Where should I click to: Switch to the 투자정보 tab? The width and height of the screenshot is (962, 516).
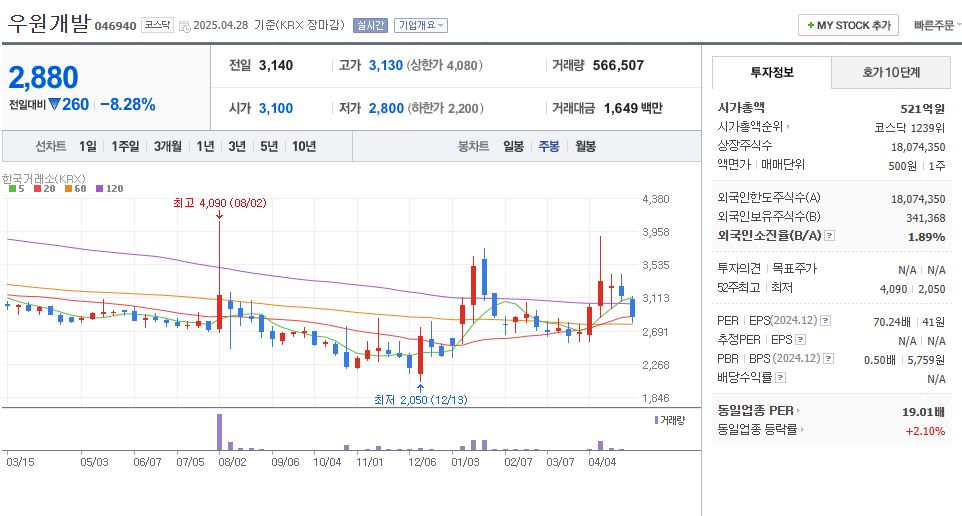[772, 72]
